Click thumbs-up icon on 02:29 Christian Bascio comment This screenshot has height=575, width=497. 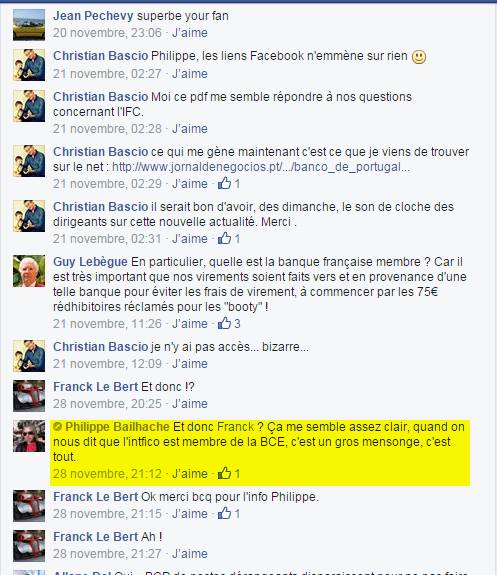pos(224,183)
